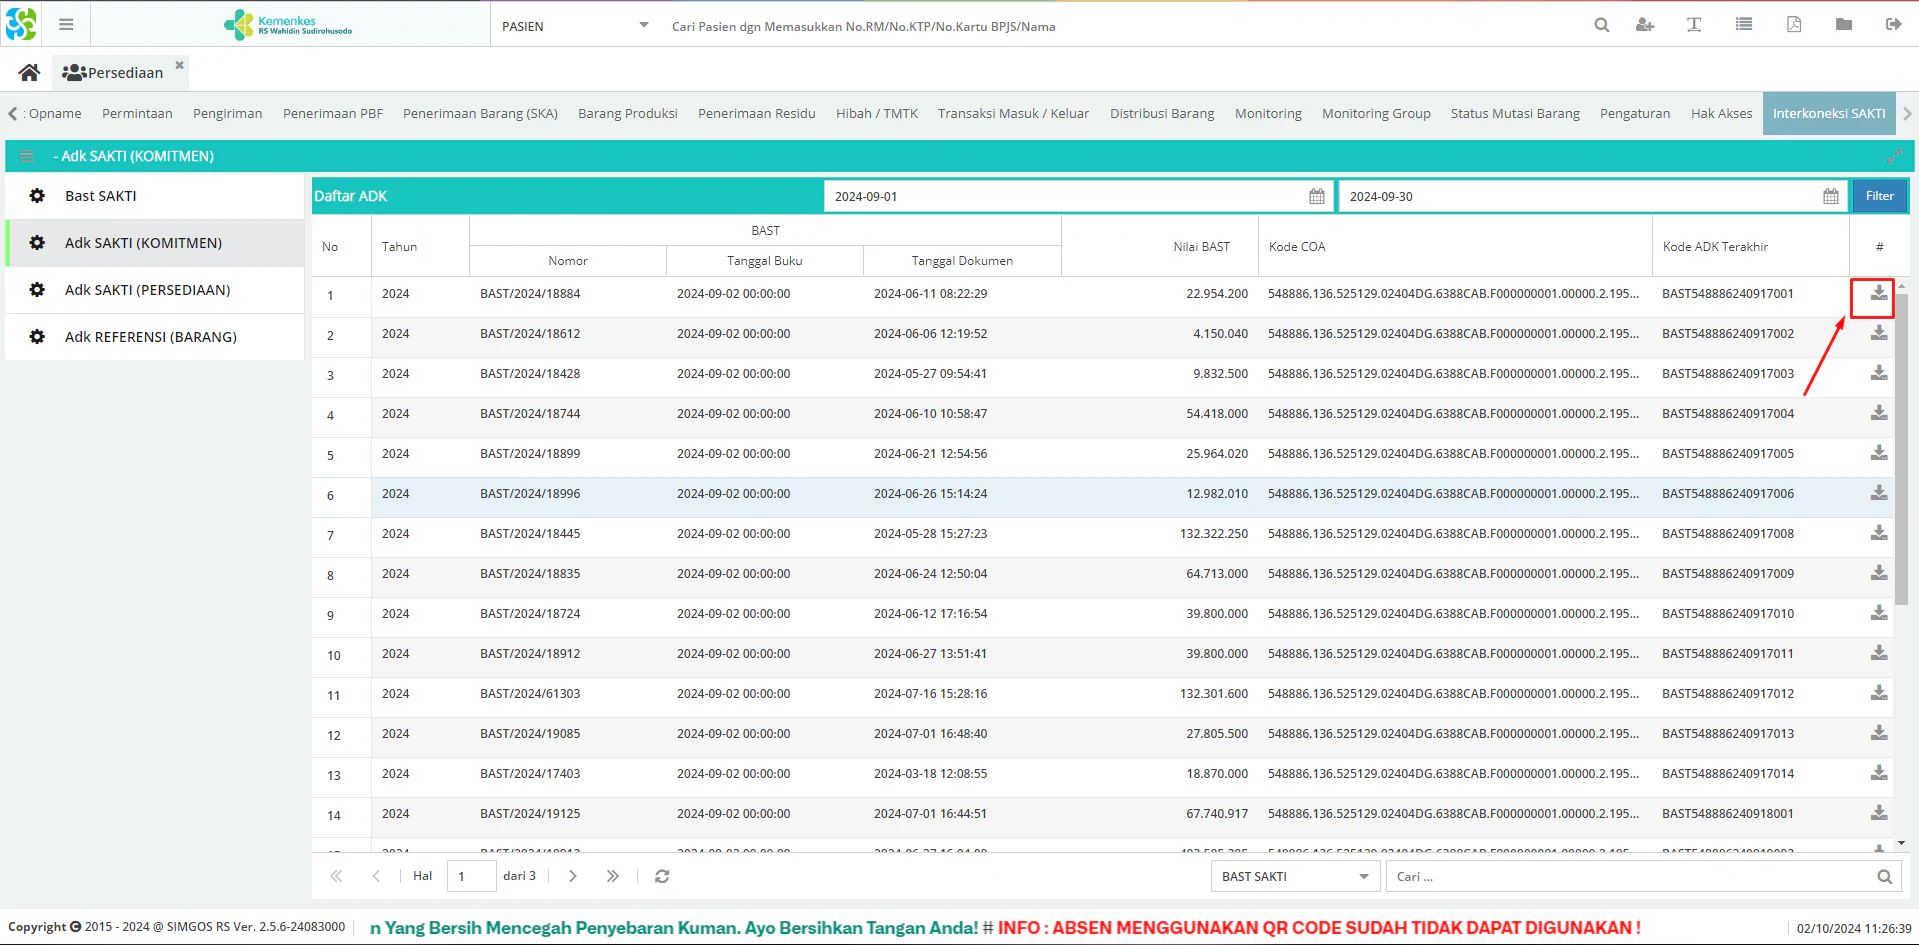The height and width of the screenshot is (945, 1919).
Task: Click the Filter button
Action: pos(1879,196)
